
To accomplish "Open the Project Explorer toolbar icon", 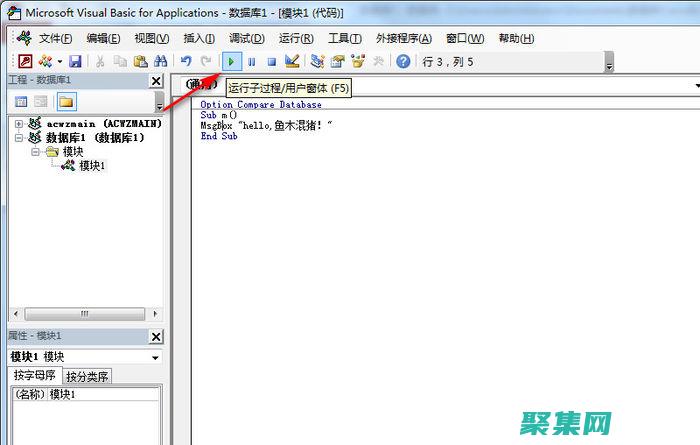I will 317,62.
